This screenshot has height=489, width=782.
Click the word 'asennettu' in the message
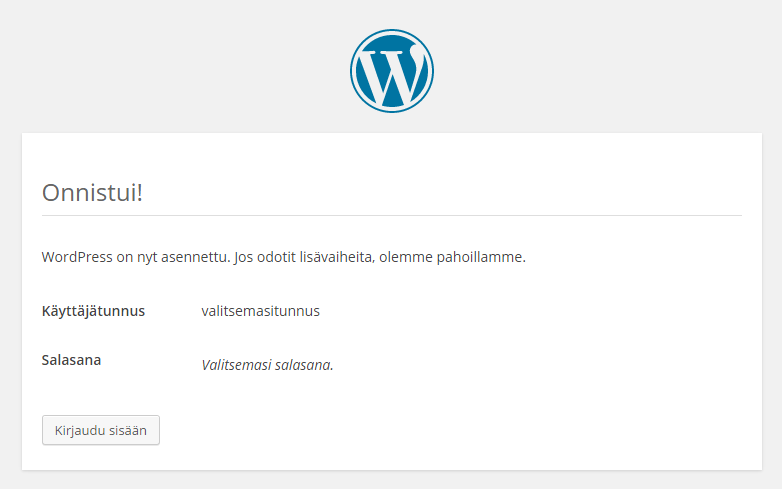pyautogui.click(x=195, y=257)
